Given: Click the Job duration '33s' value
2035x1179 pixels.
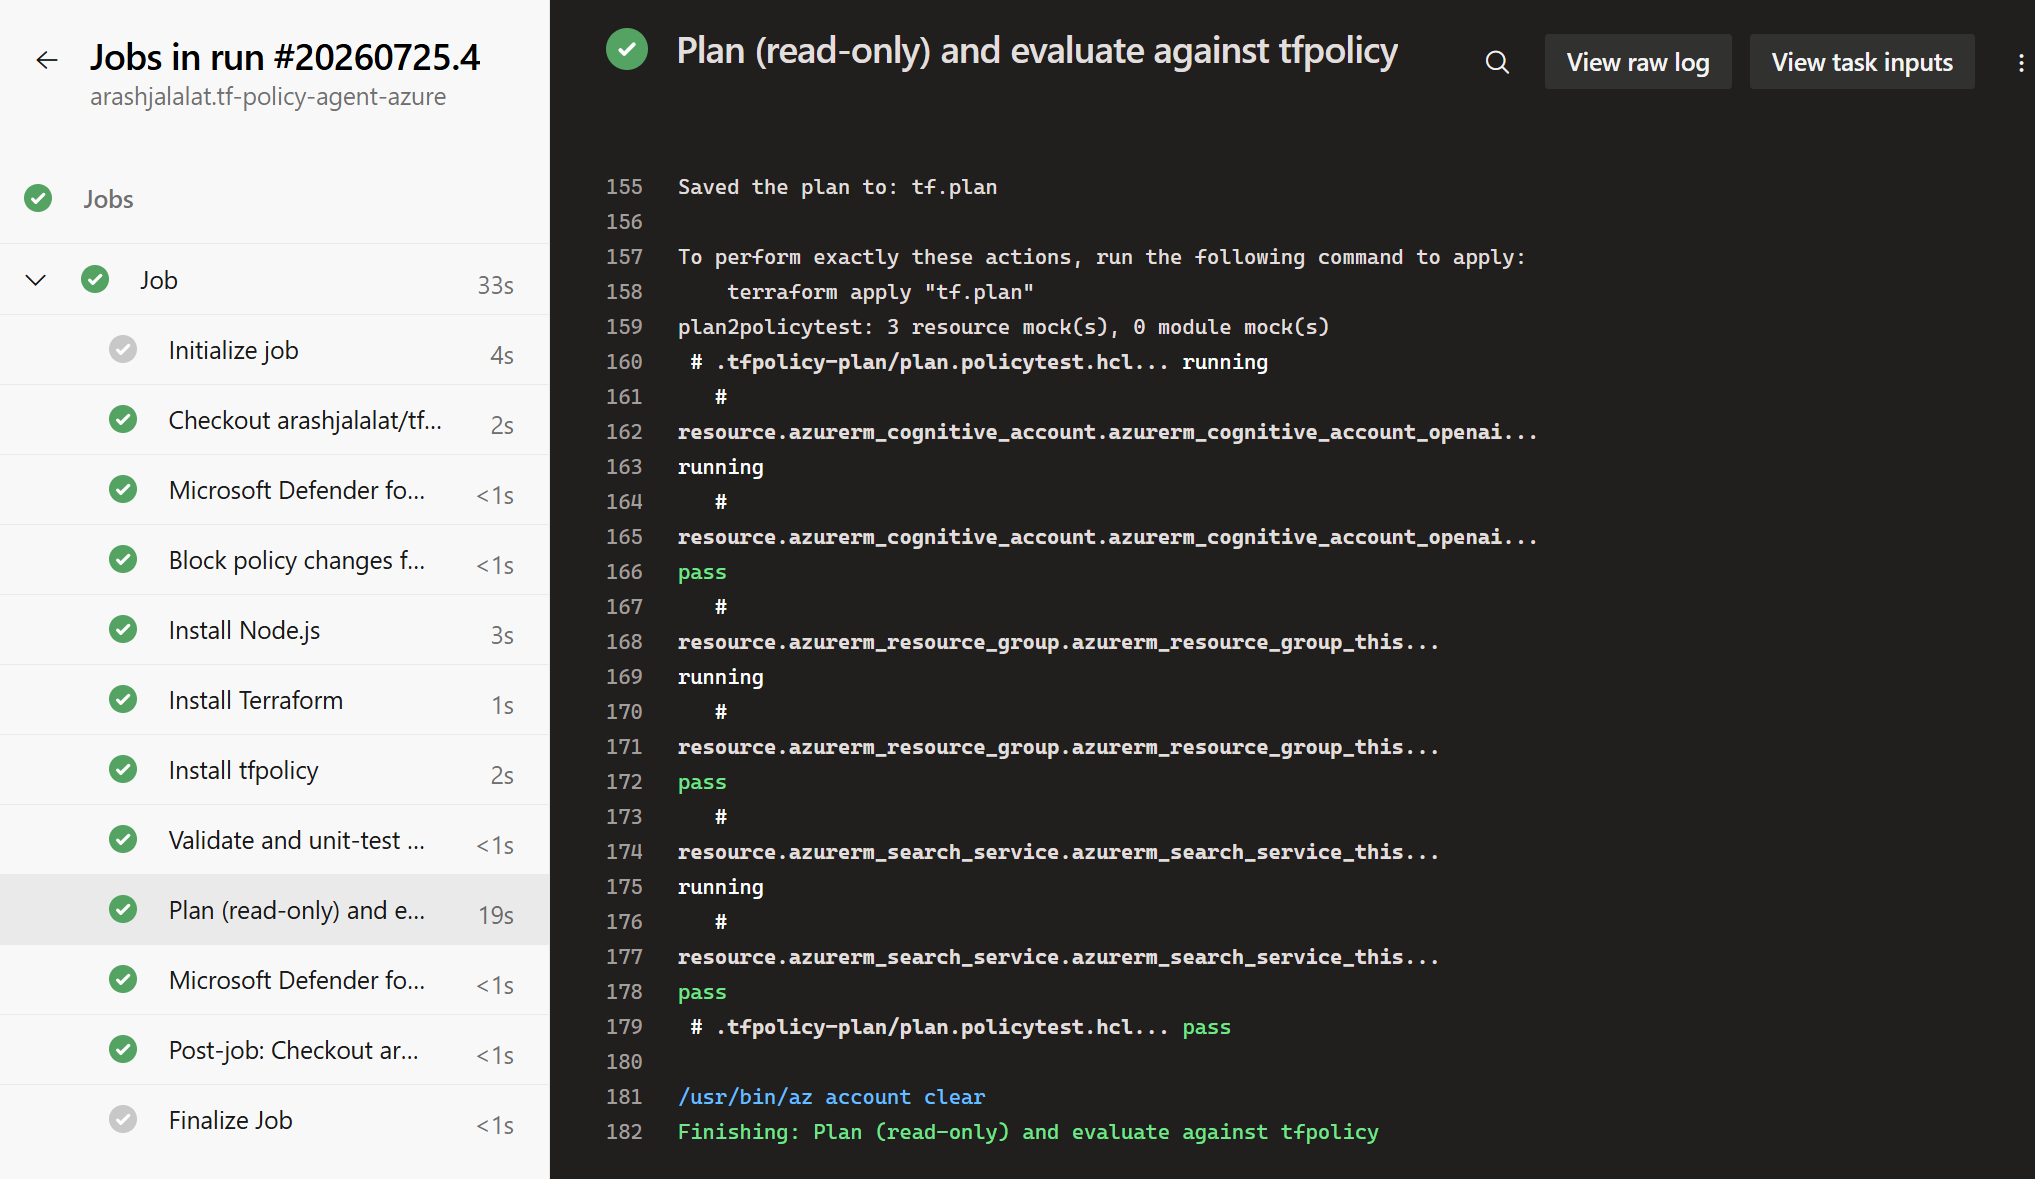Looking at the screenshot, I should [495, 285].
